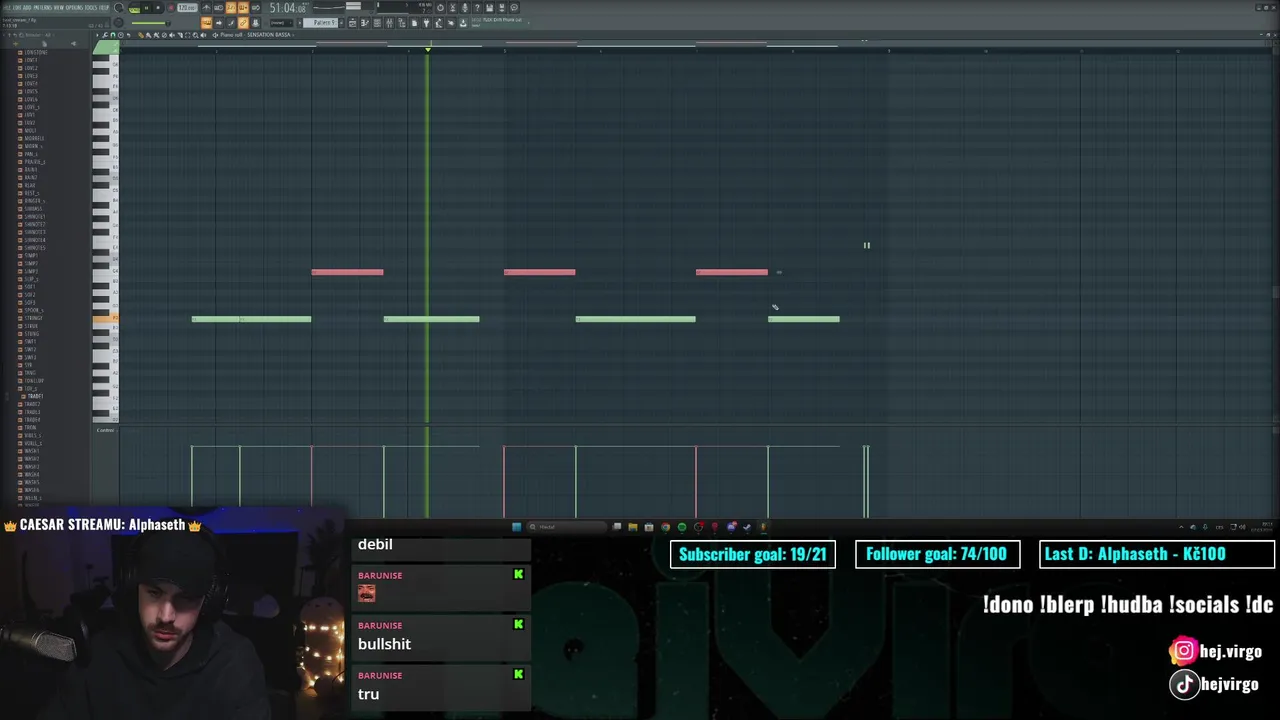Select the Select tool
The height and width of the screenshot is (720, 1280).
188,35
